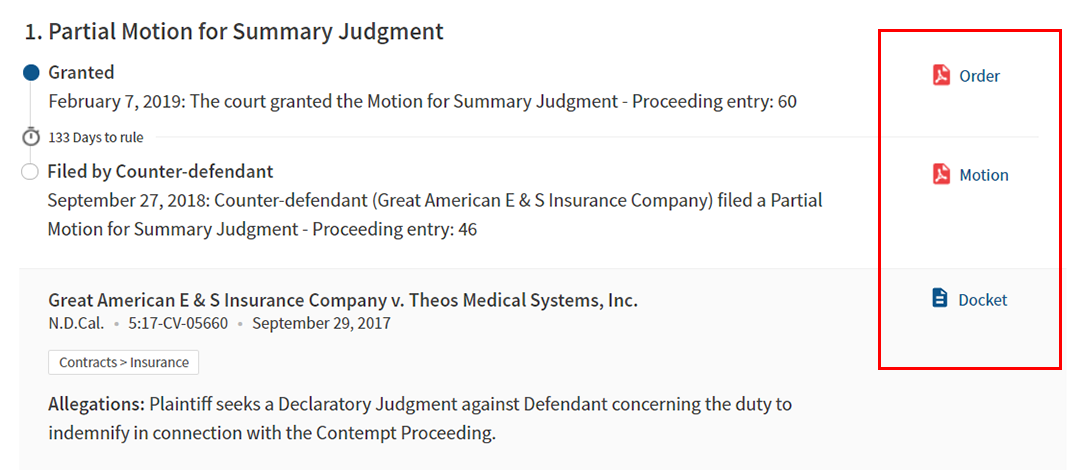Open the Order link

(x=979, y=76)
